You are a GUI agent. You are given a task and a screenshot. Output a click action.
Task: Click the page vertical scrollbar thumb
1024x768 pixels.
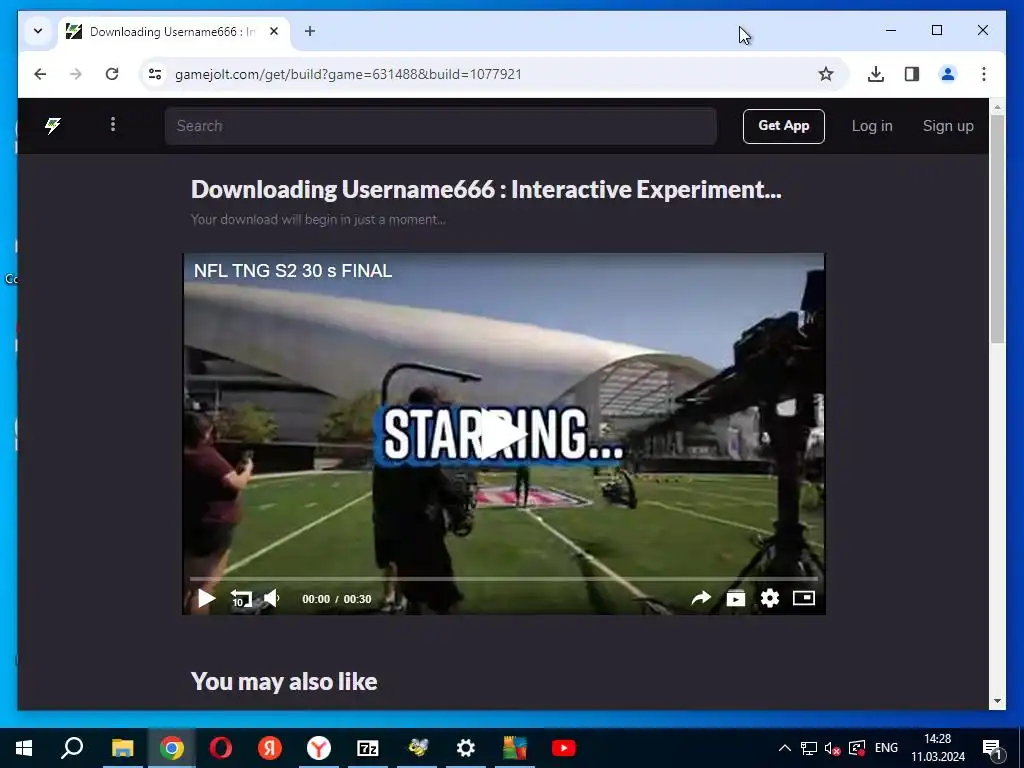click(x=997, y=229)
